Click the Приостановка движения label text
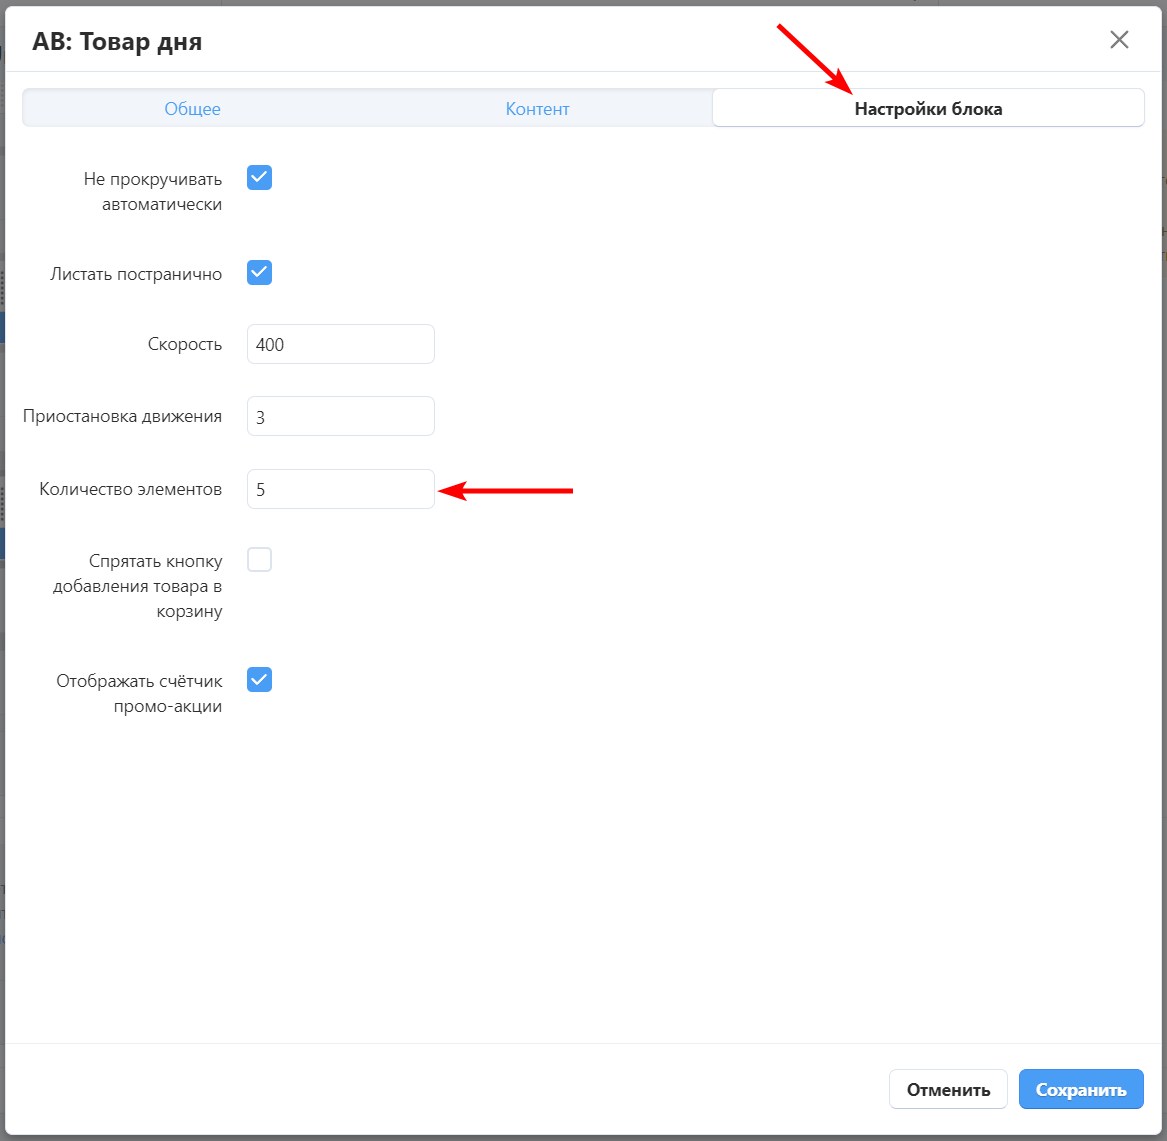 (122, 416)
